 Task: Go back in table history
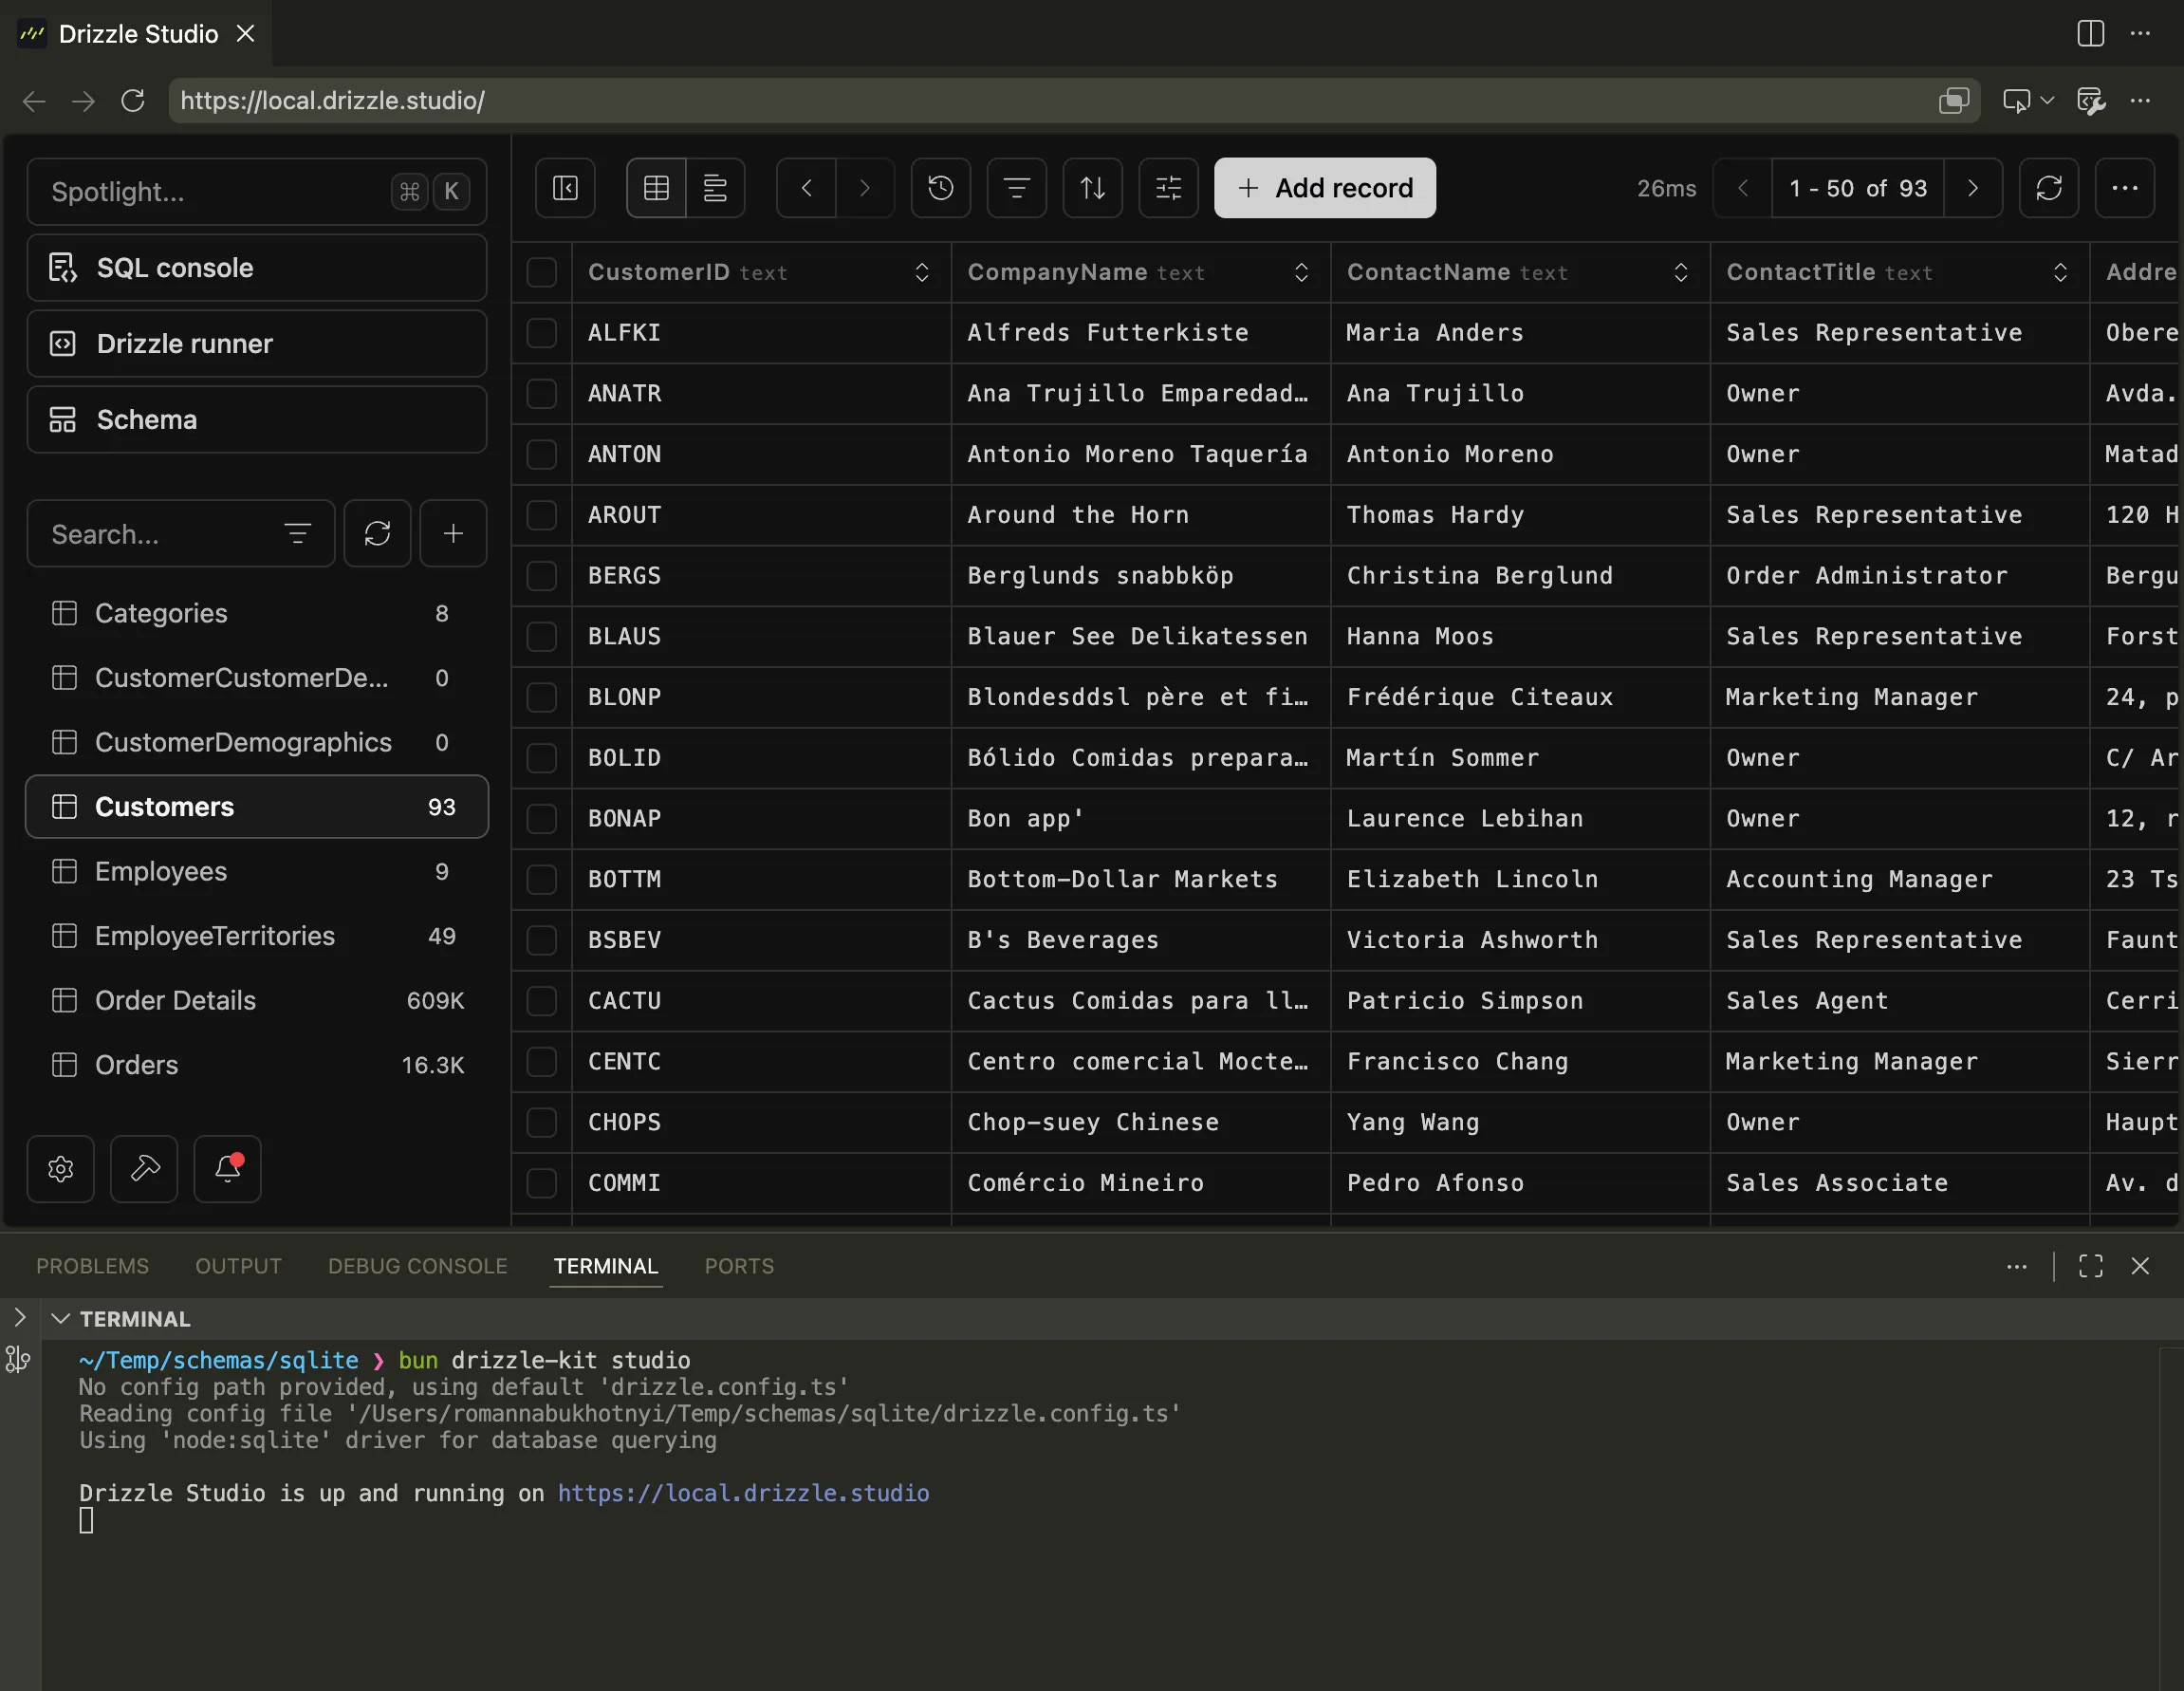tap(806, 188)
